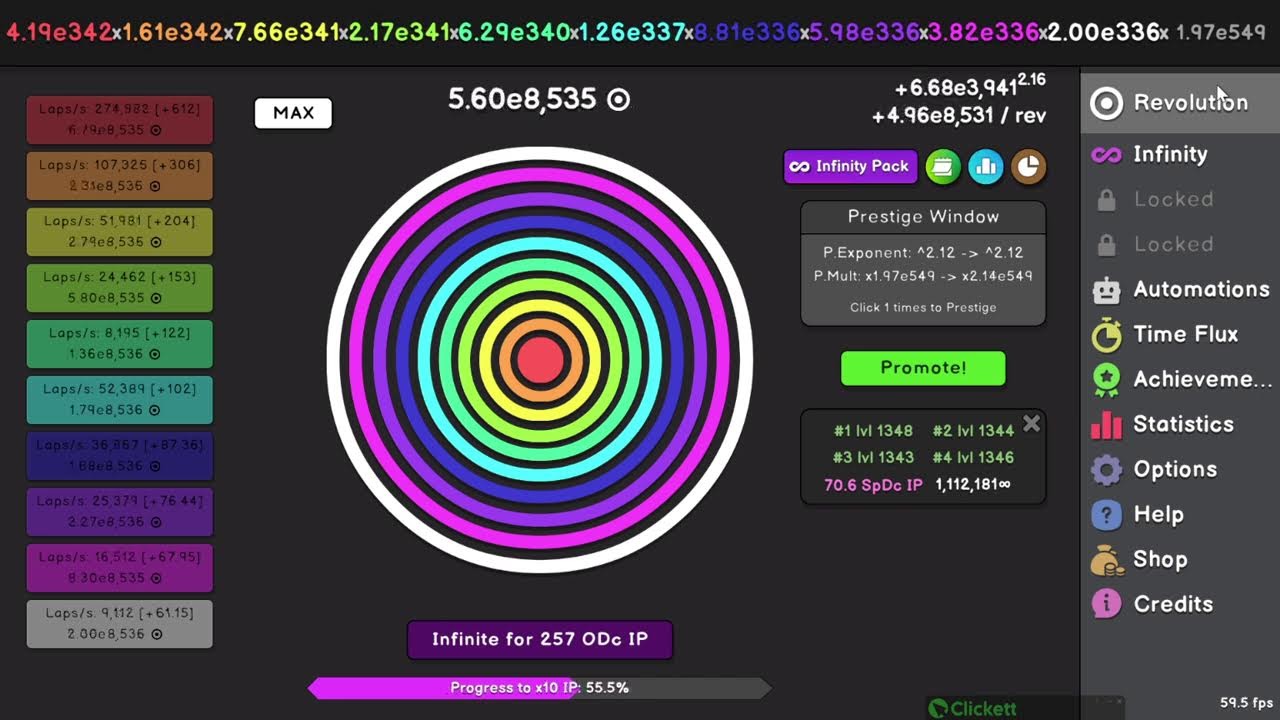
Task: Select the Shop menu label
Action: [1160, 560]
